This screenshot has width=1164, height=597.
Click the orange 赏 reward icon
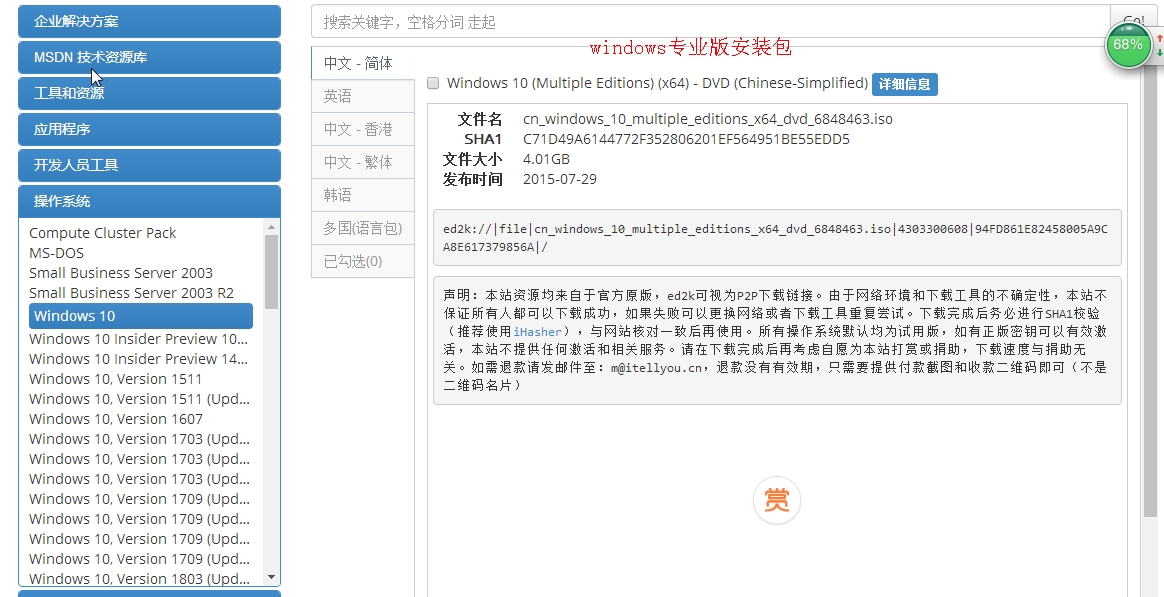[x=776, y=500]
